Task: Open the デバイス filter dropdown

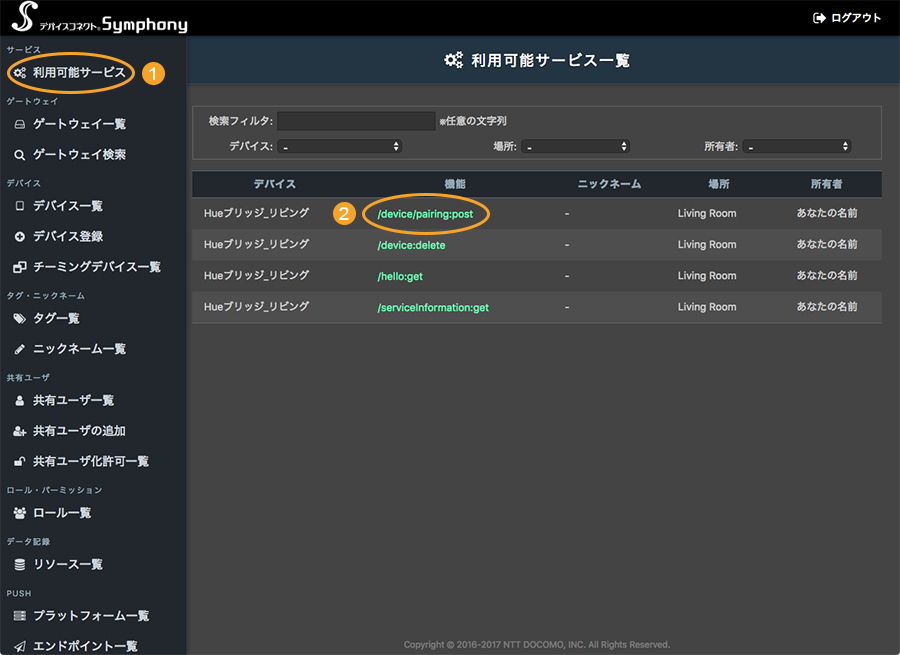Action: tap(340, 146)
